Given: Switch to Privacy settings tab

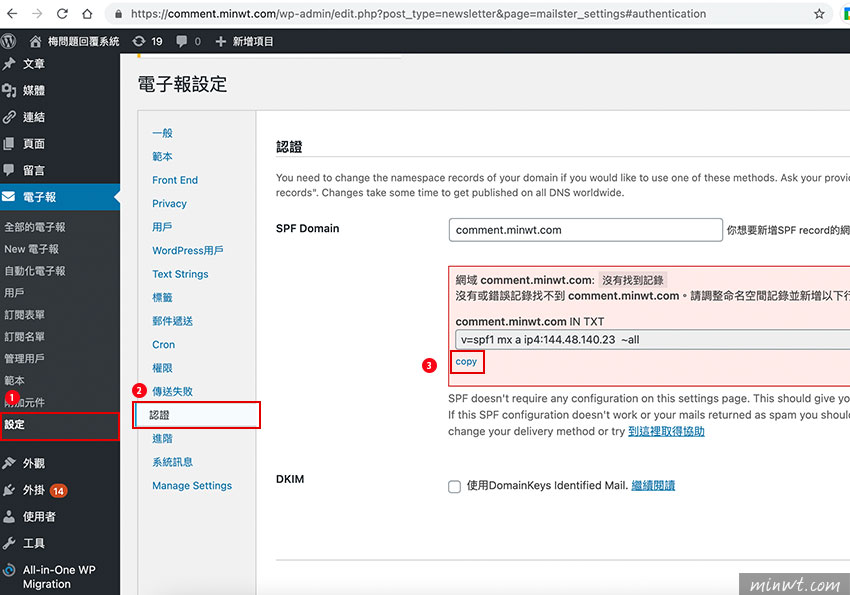Looking at the screenshot, I should [170, 203].
